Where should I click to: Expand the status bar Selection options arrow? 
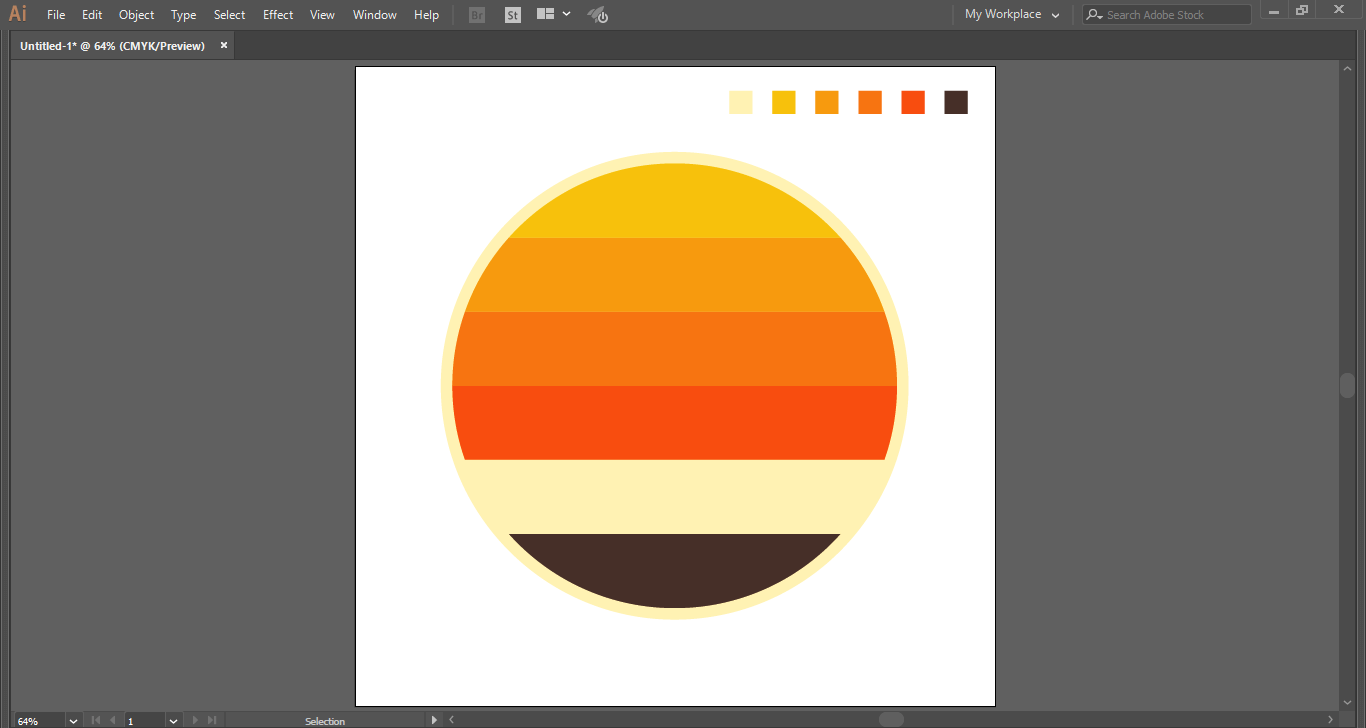pyautogui.click(x=433, y=720)
